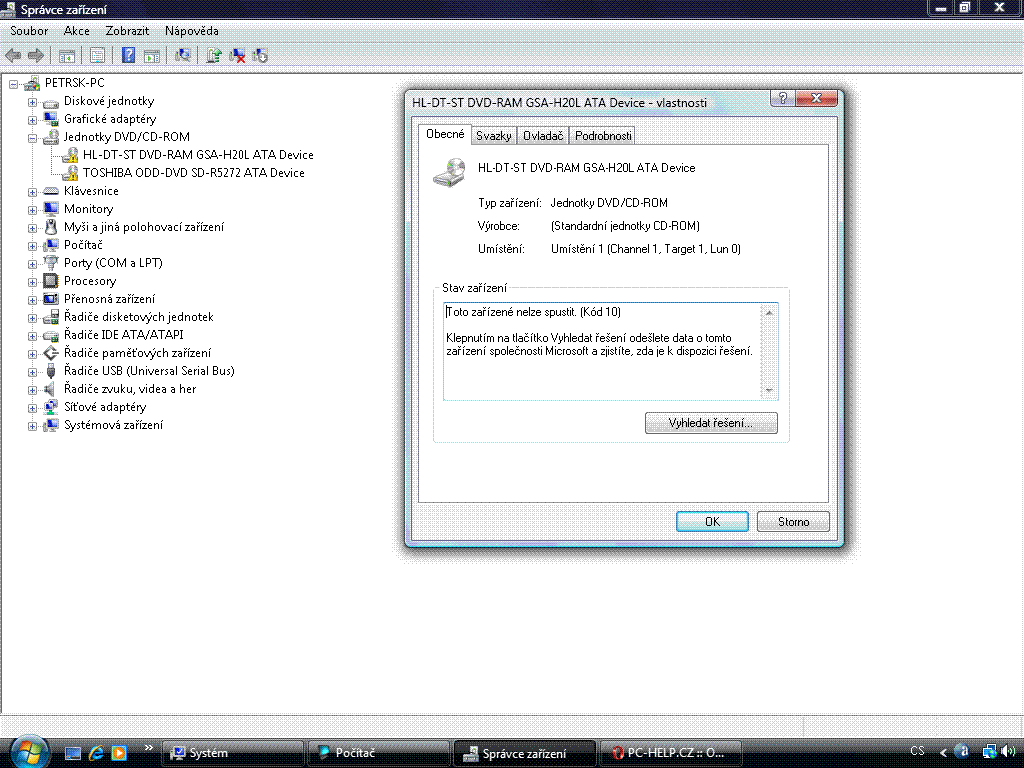Switch to the Ovladač tab

[x=543, y=136]
